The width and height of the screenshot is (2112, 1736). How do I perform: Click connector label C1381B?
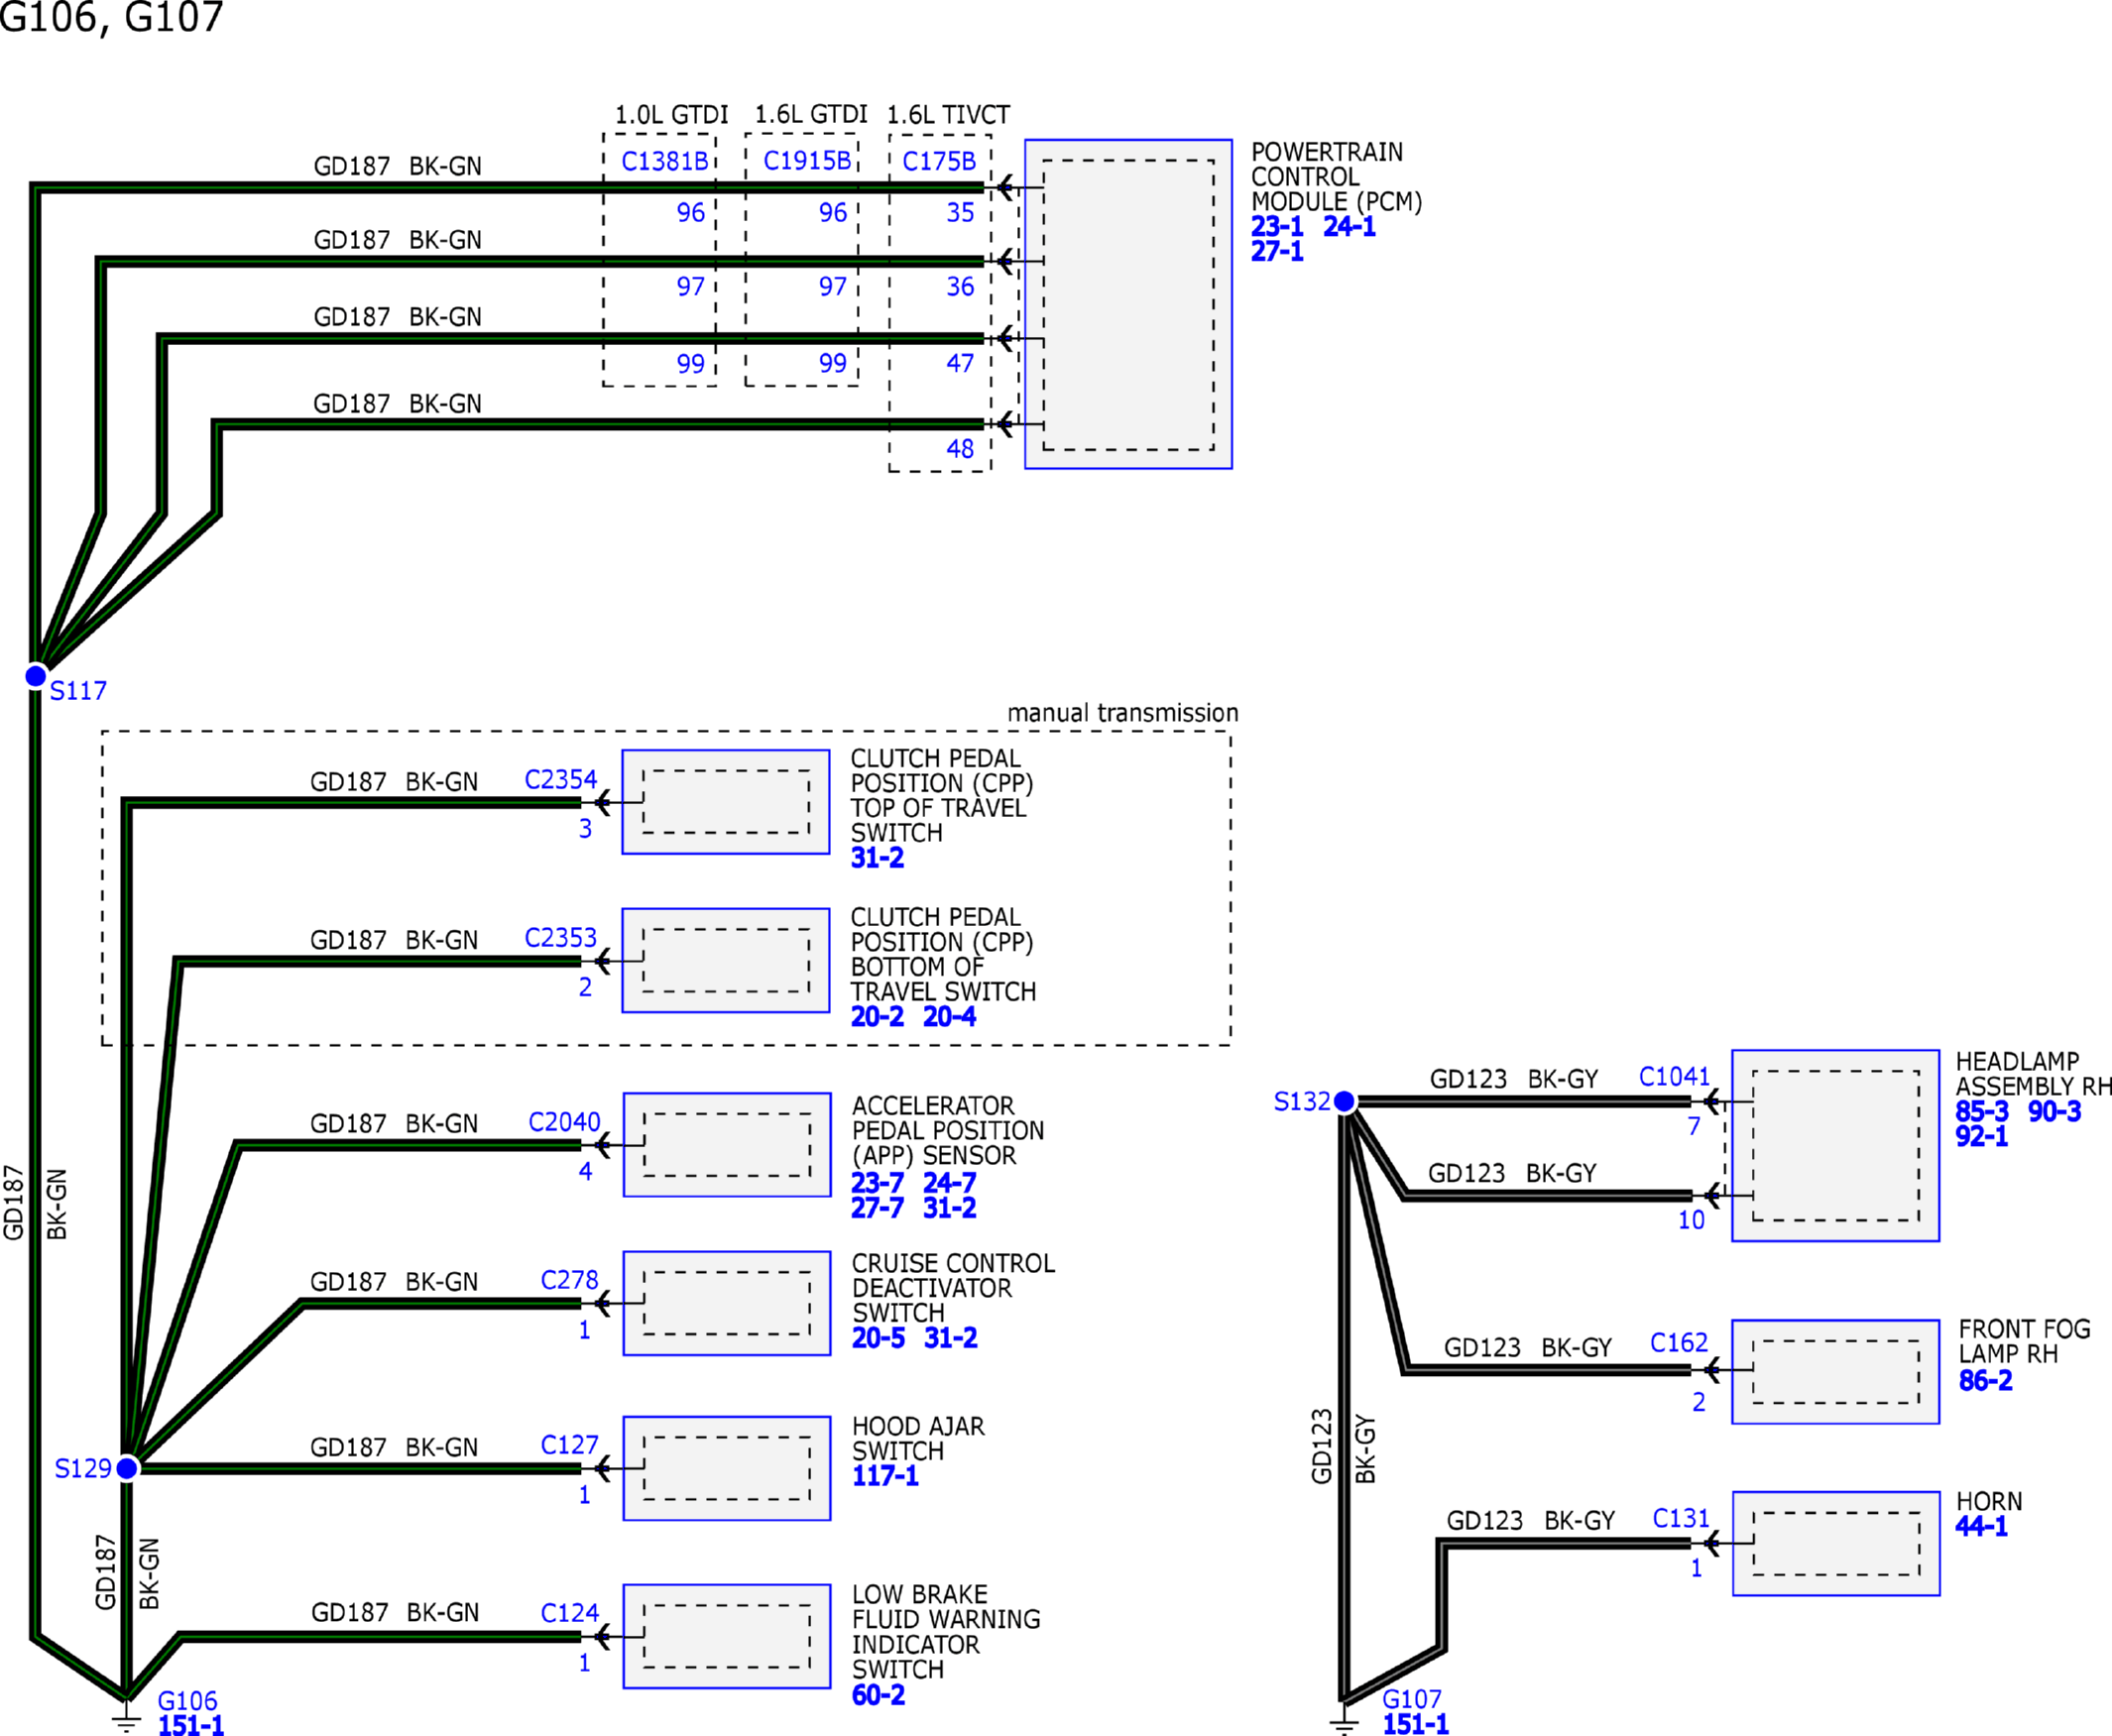pos(665,161)
